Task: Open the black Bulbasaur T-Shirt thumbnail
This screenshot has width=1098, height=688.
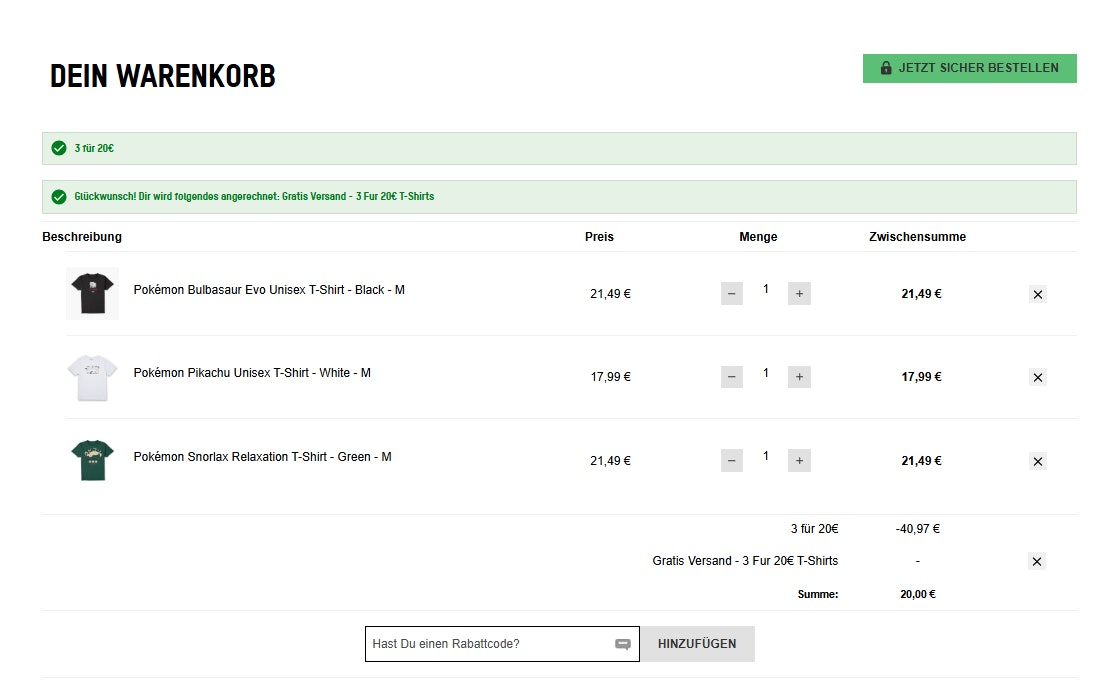Action: [x=92, y=294]
